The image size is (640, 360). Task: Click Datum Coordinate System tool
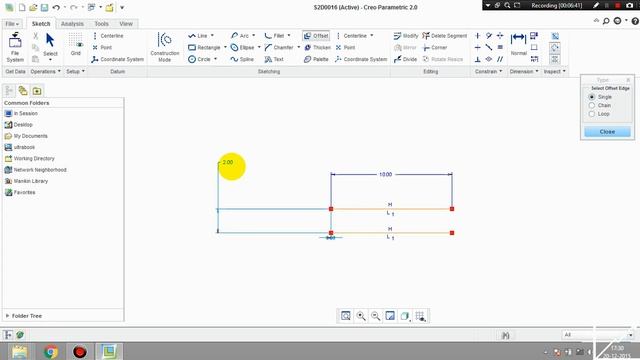click(118, 59)
